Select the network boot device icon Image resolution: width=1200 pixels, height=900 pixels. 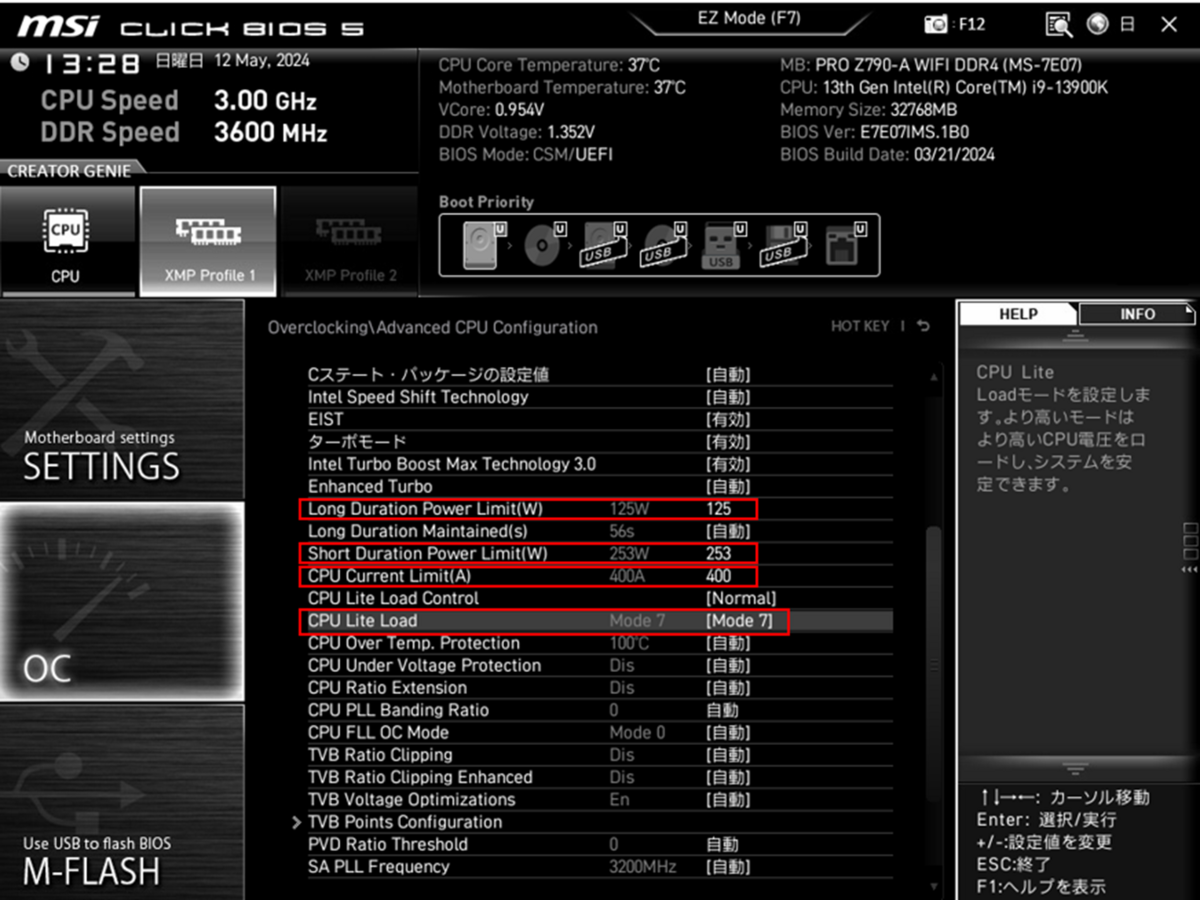pyautogui.click(x=843, y=246)
